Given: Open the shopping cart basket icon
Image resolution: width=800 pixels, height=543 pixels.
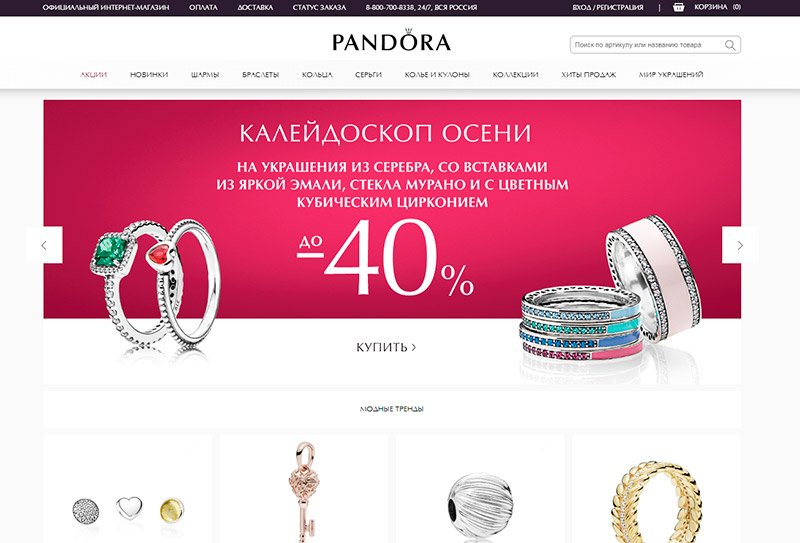Looking at the screenshot, I should click(678, 7).
